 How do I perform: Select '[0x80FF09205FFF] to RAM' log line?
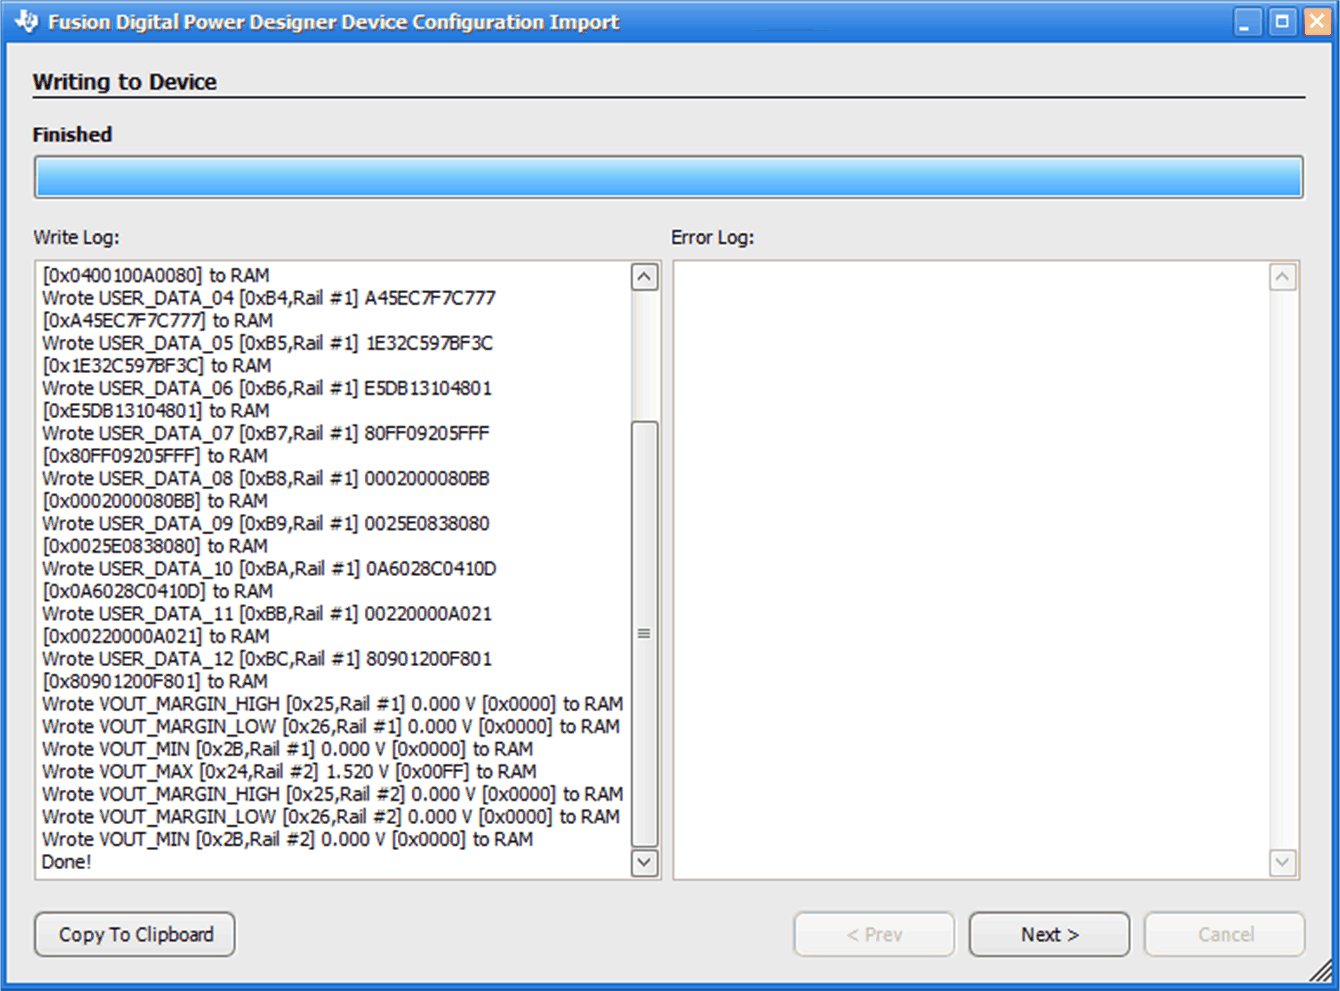[x=154, y=455]
